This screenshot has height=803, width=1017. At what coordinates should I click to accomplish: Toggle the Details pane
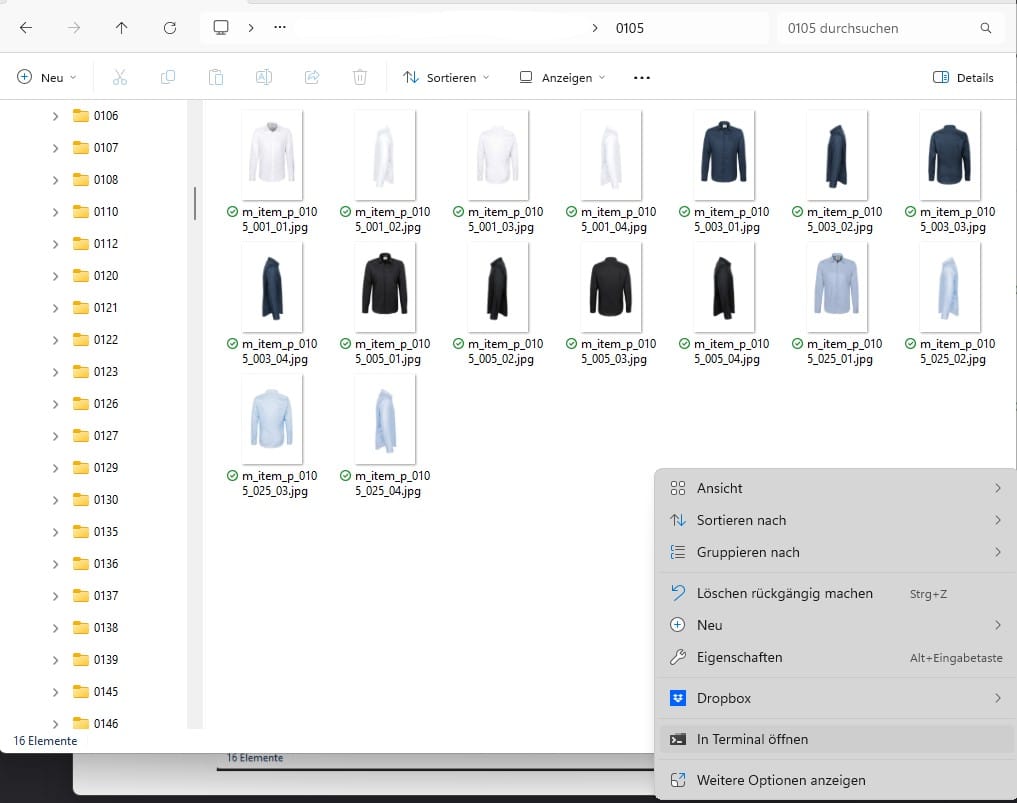(x=962, y=77)
